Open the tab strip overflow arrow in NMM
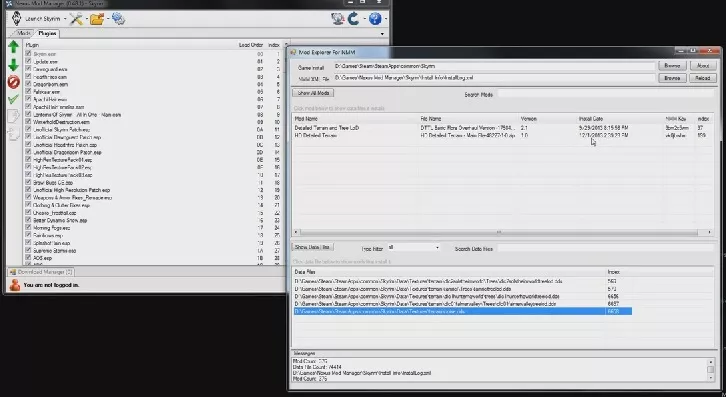The width and height of the screenshot is (726, 397). tap(382, 34)
